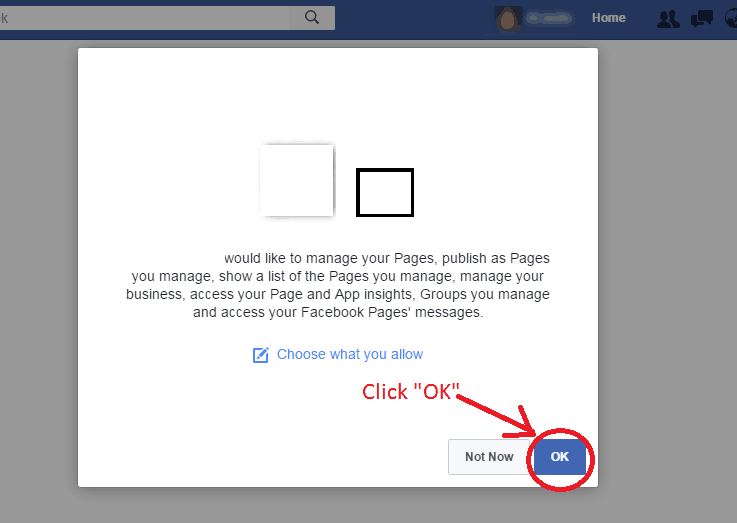
Task: Click the blank white area atop dialog
Action: point(338,94)
